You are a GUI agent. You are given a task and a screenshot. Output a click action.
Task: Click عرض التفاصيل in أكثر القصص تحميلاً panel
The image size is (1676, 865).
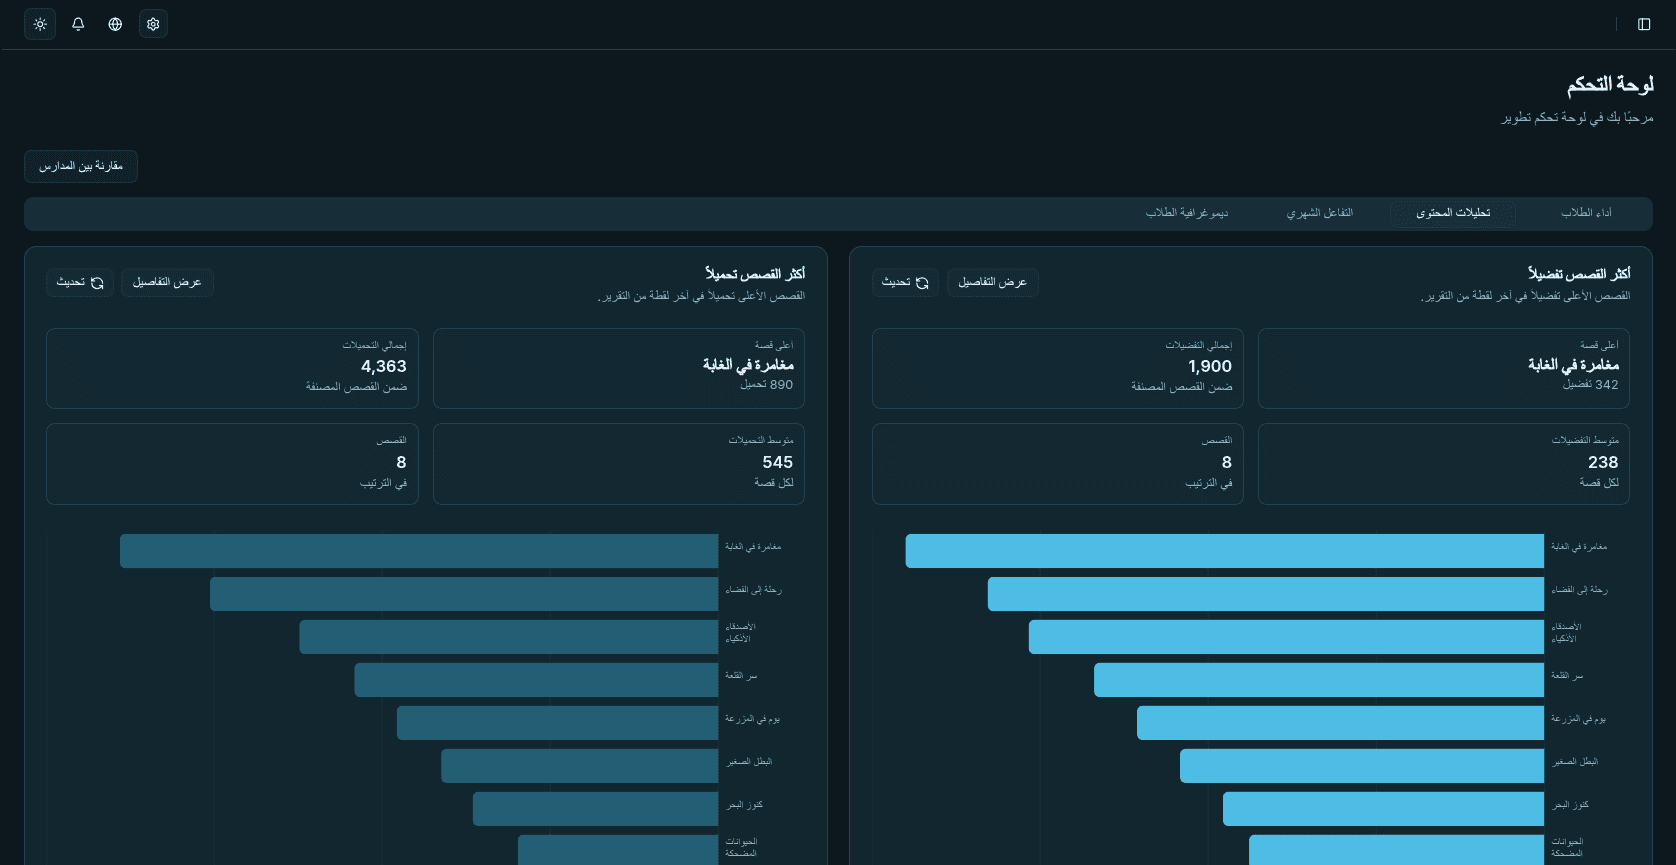(x=167, y=283)
